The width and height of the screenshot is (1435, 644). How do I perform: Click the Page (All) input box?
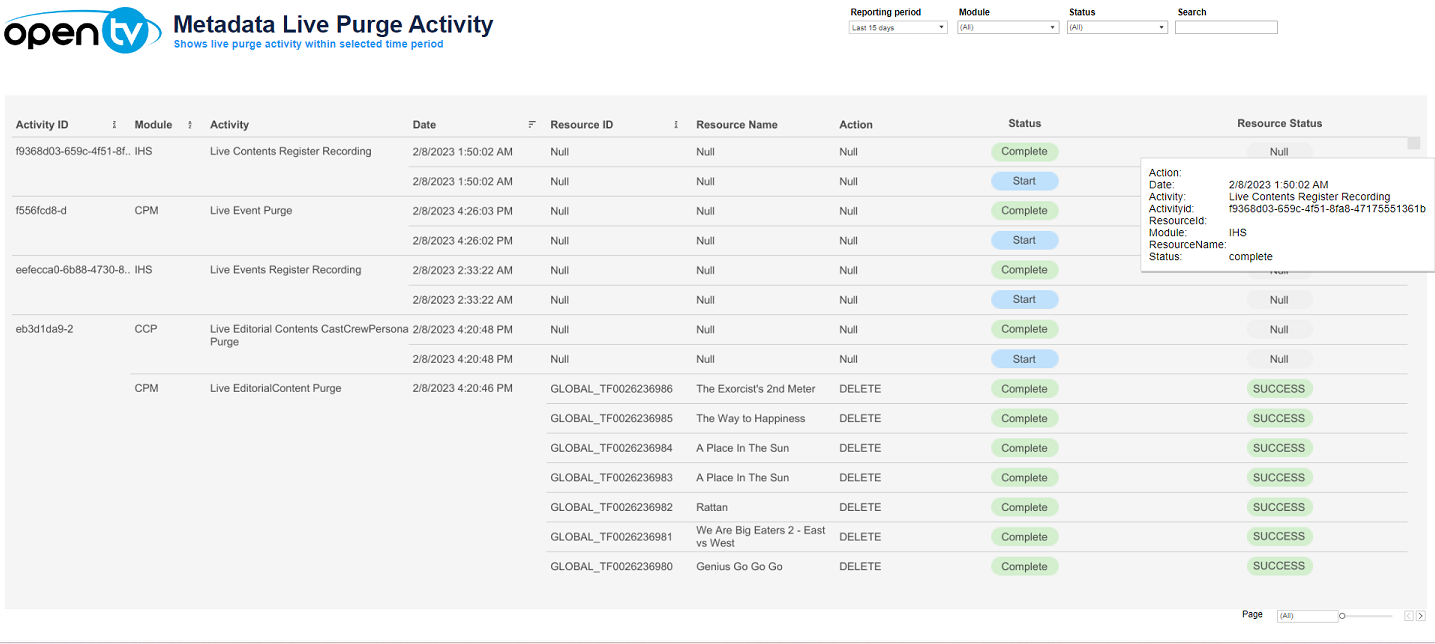tap(1306, 616)
